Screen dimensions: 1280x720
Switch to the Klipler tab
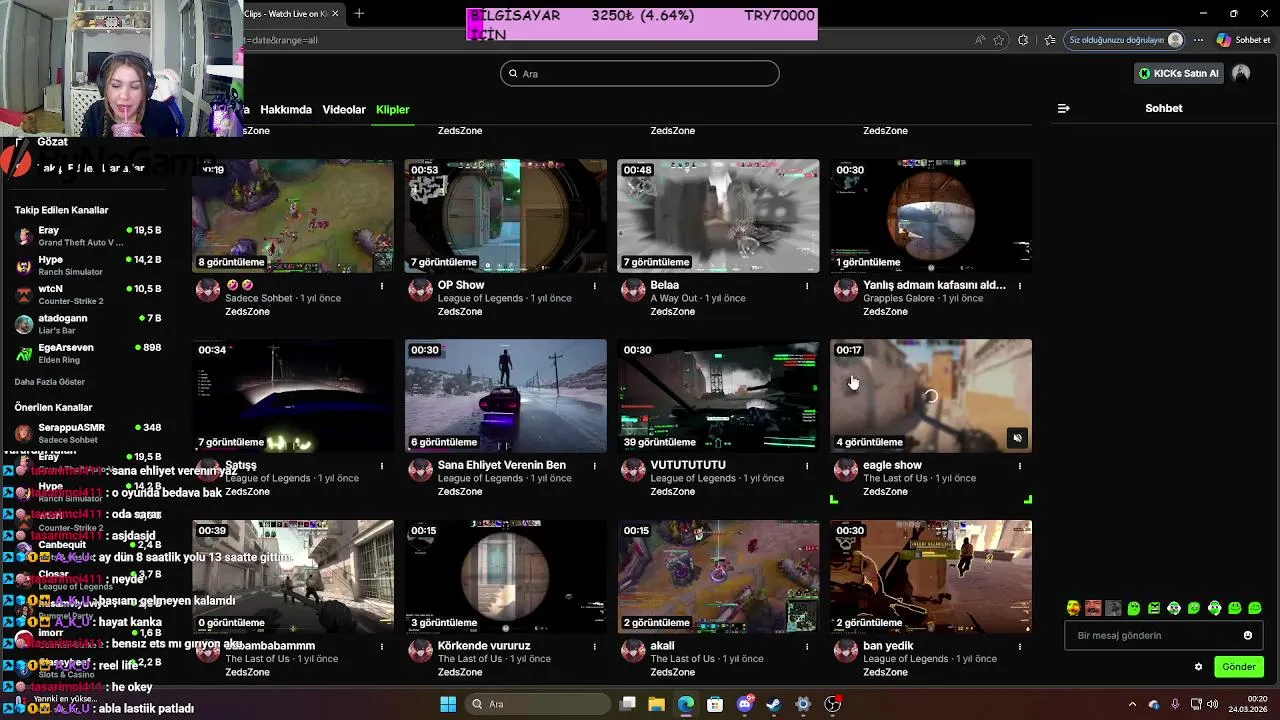[x=392, y=109]
